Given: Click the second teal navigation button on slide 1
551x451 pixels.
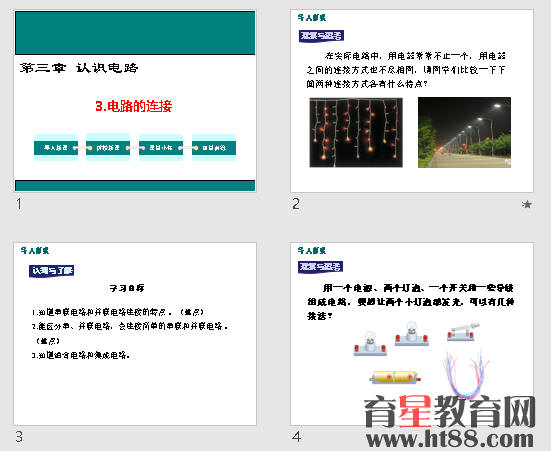Looking at the screenshot, I should [x=108, y=148].
